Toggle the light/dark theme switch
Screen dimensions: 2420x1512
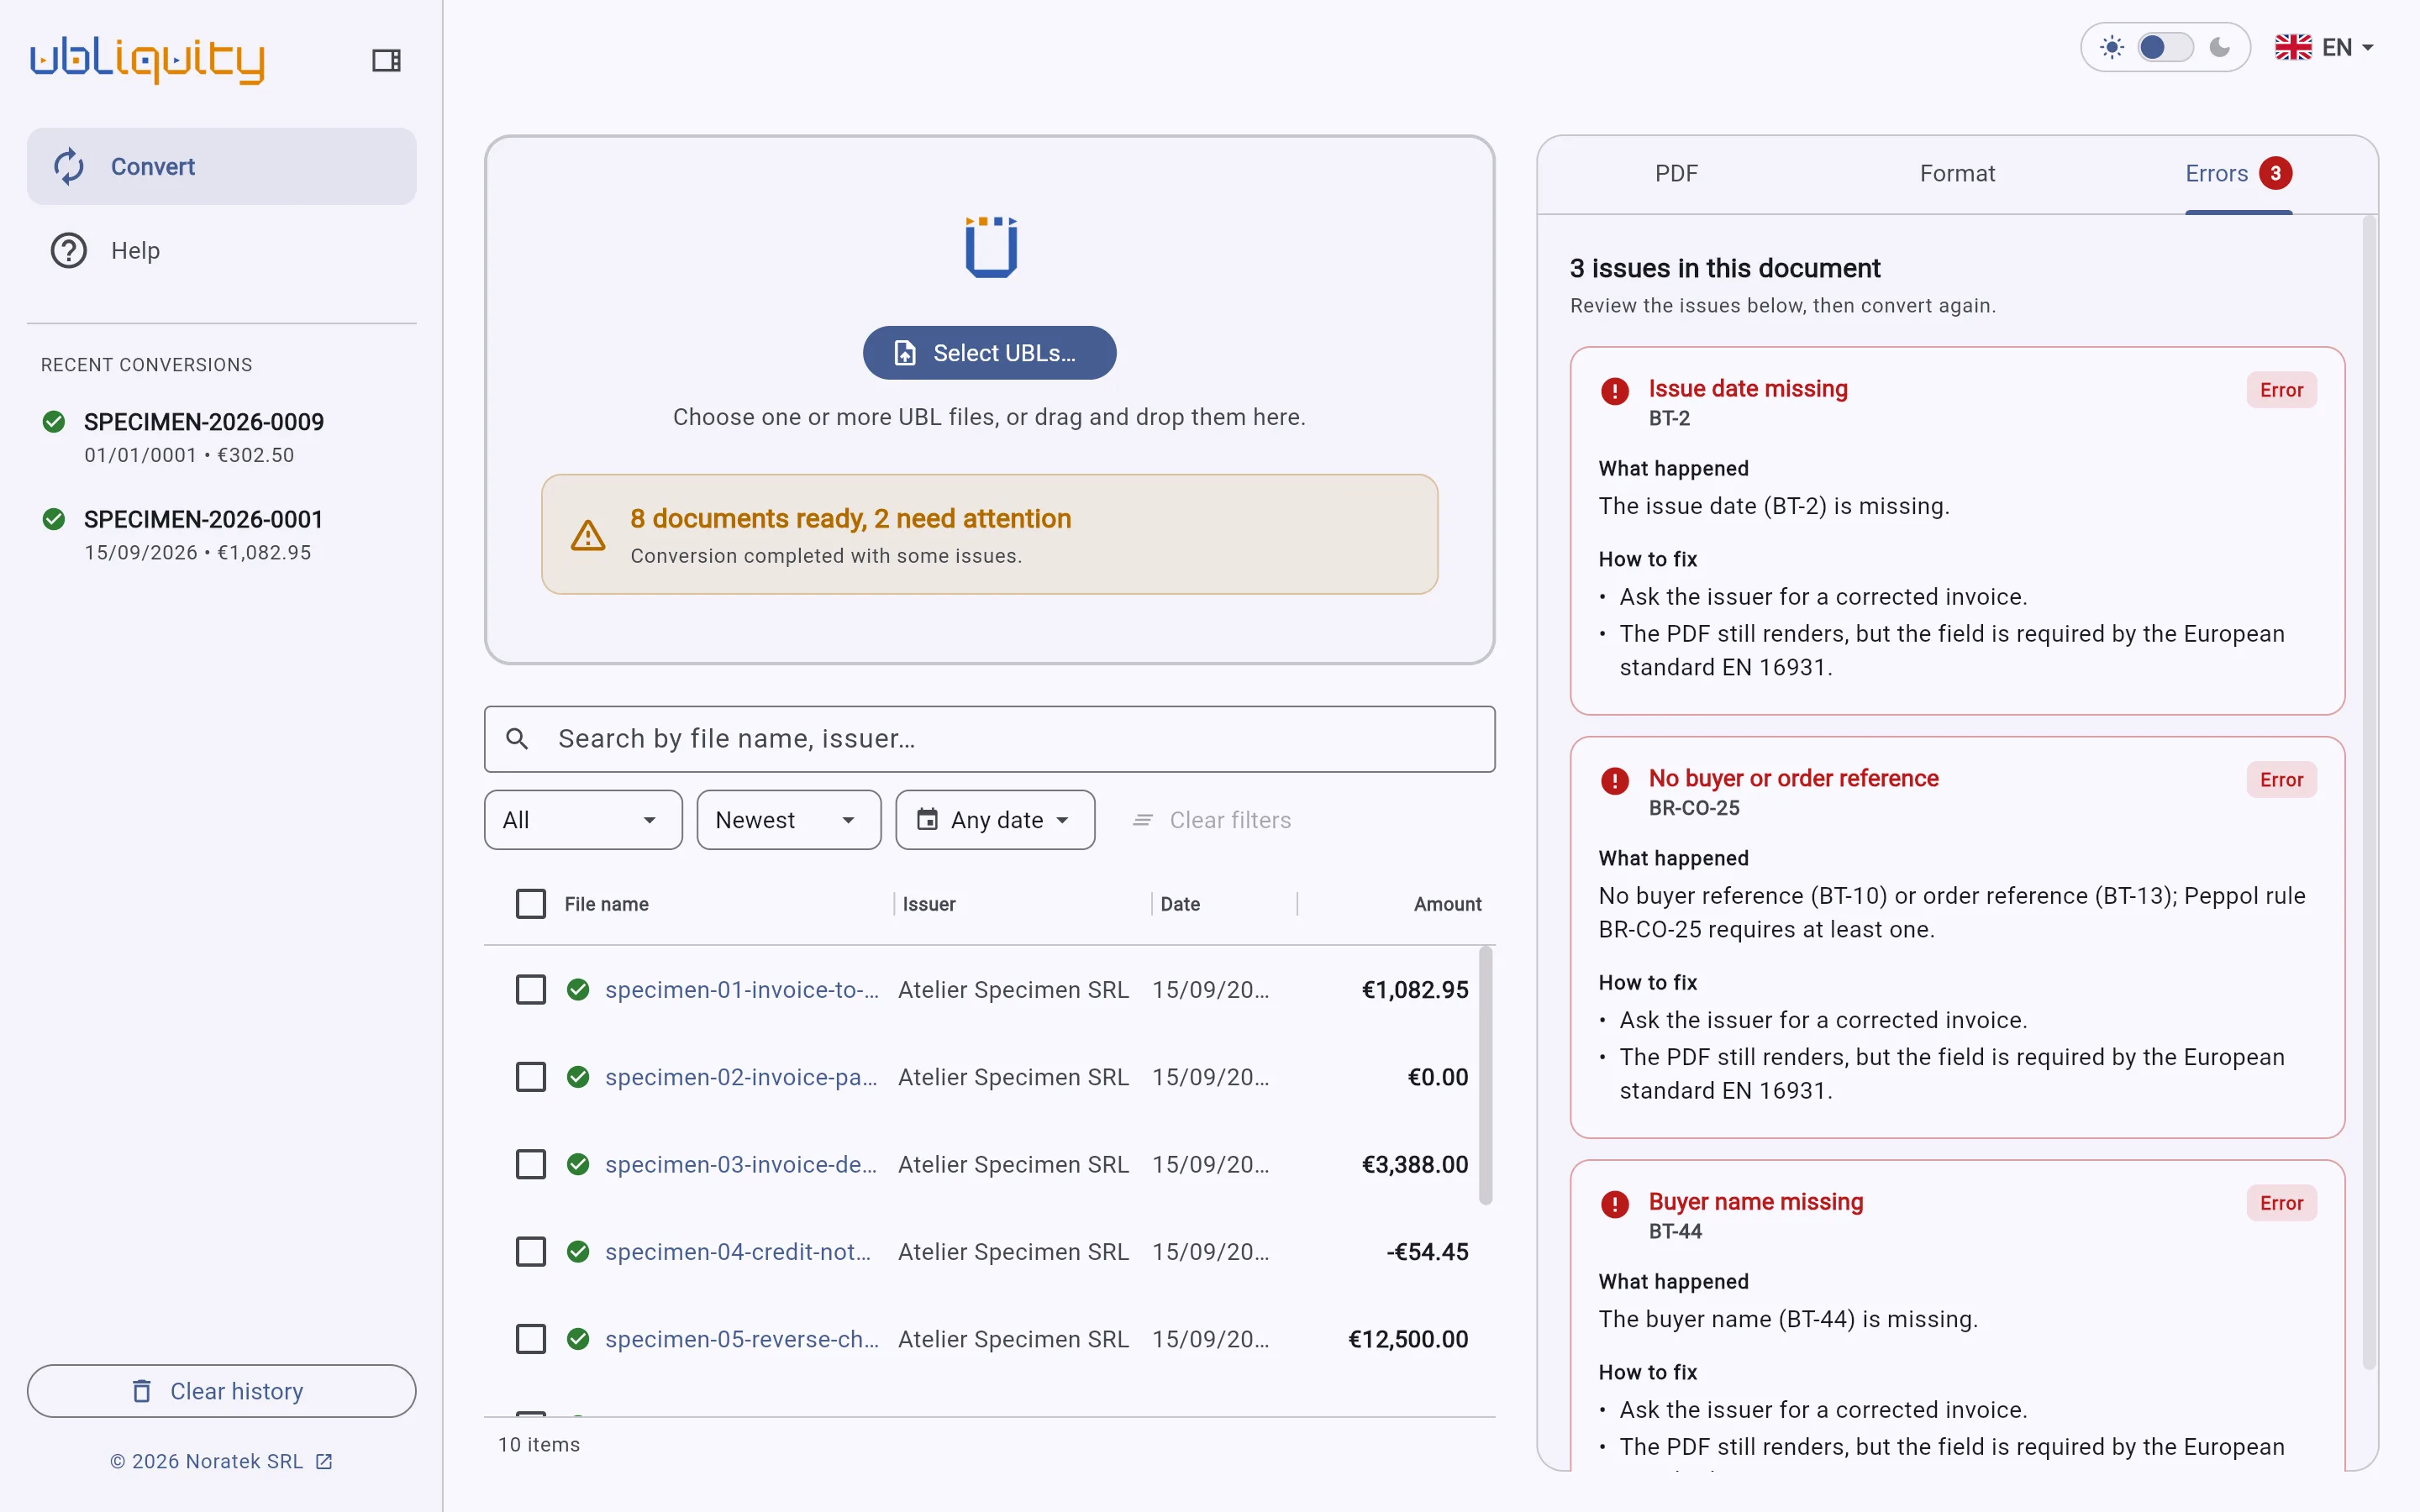[x=2165, y=47]
